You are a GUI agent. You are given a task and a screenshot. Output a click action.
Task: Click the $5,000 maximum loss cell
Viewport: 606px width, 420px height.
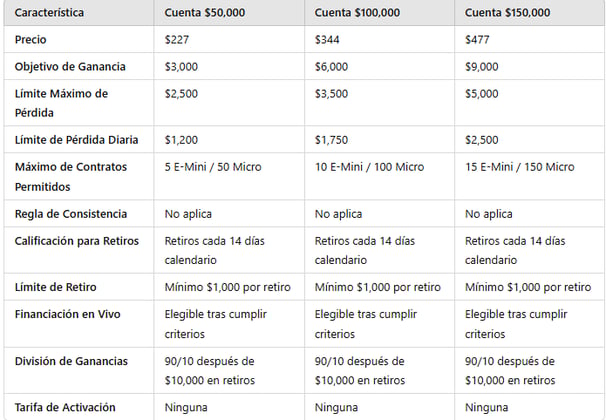click(x=482, y=94)
